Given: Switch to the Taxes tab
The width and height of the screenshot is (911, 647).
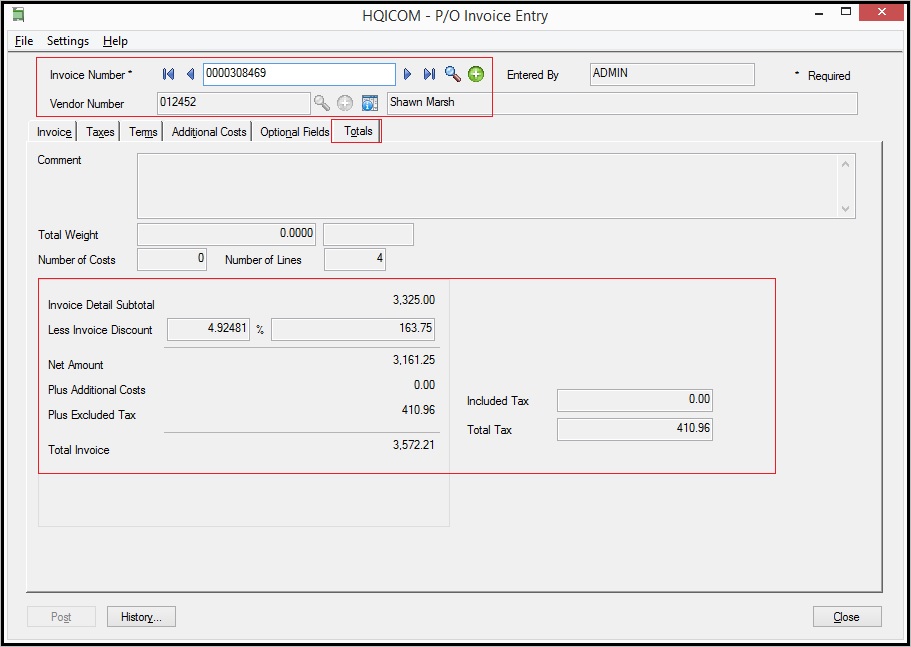Looking at the screenshot, I should click(x=100, y=132).
